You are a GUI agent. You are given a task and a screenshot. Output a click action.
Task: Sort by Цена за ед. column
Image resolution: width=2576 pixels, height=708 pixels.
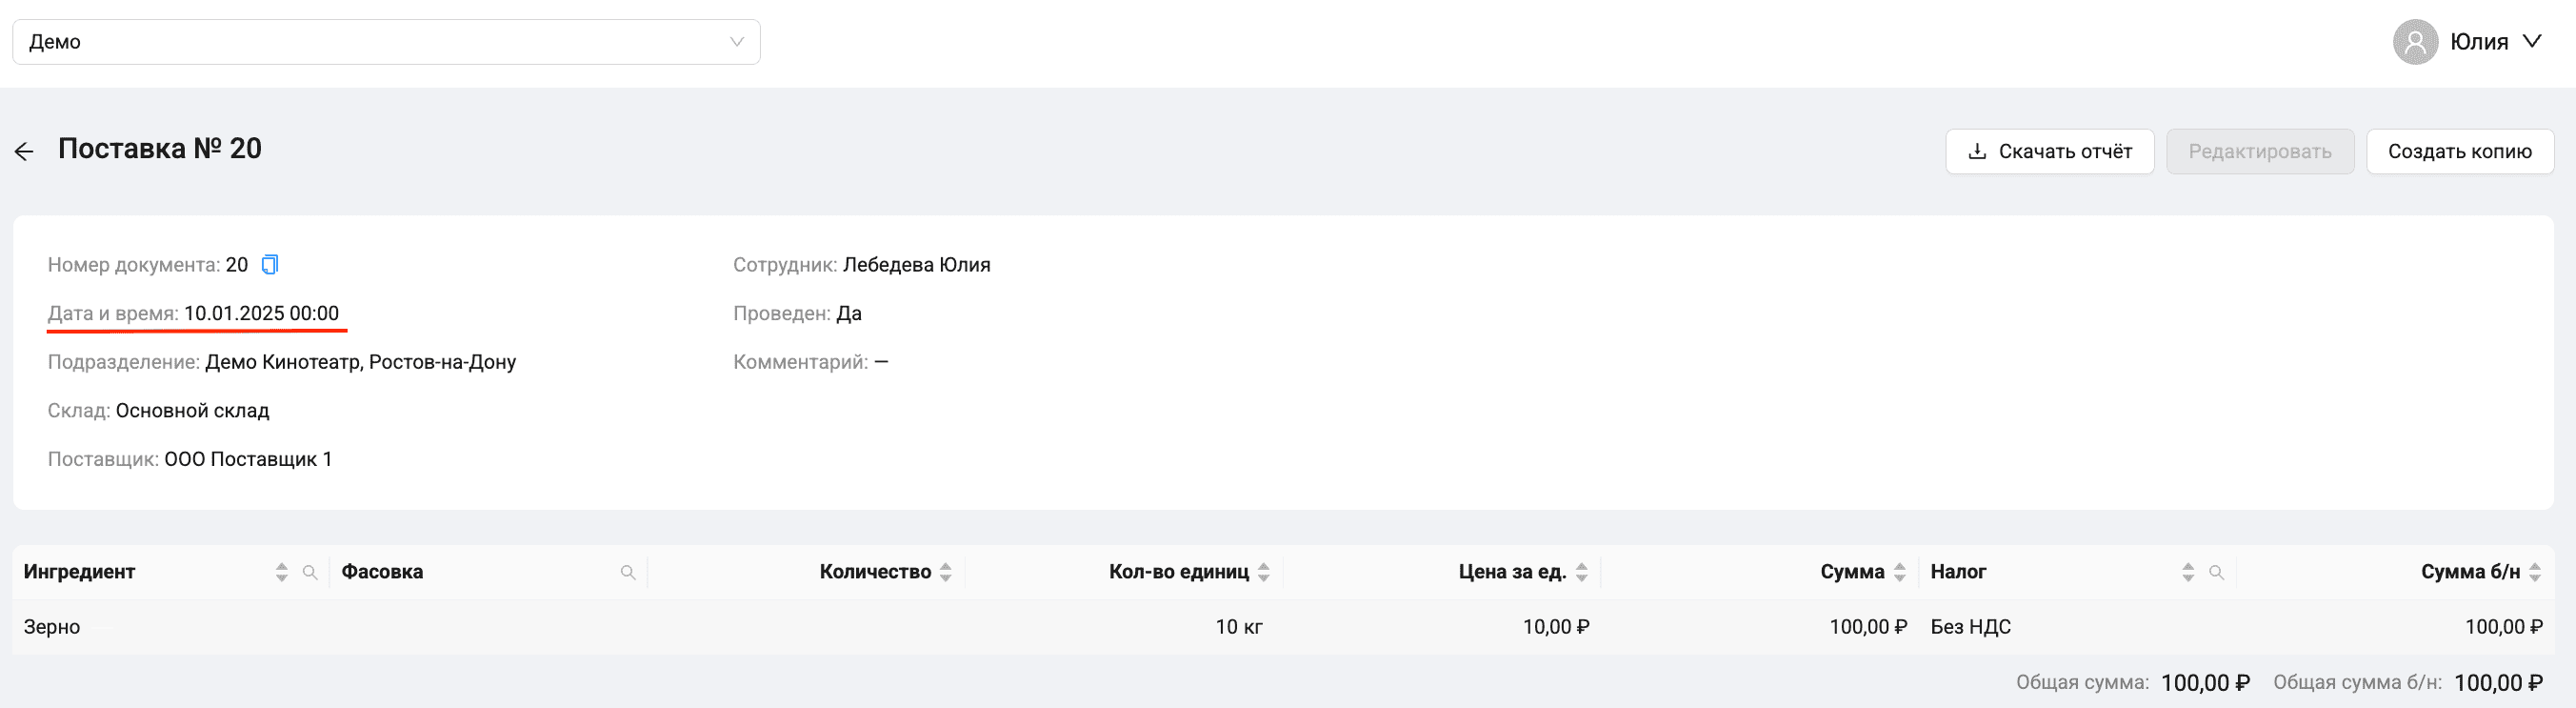click(x=1582, y=572)
